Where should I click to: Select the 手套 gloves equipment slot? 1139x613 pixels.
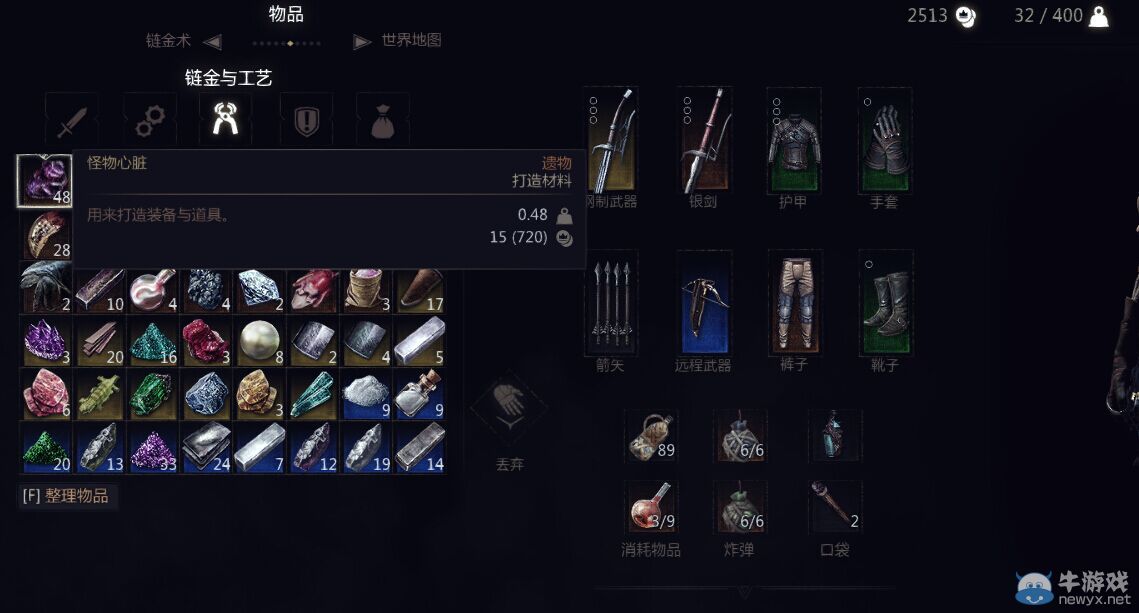pos(885,140)
